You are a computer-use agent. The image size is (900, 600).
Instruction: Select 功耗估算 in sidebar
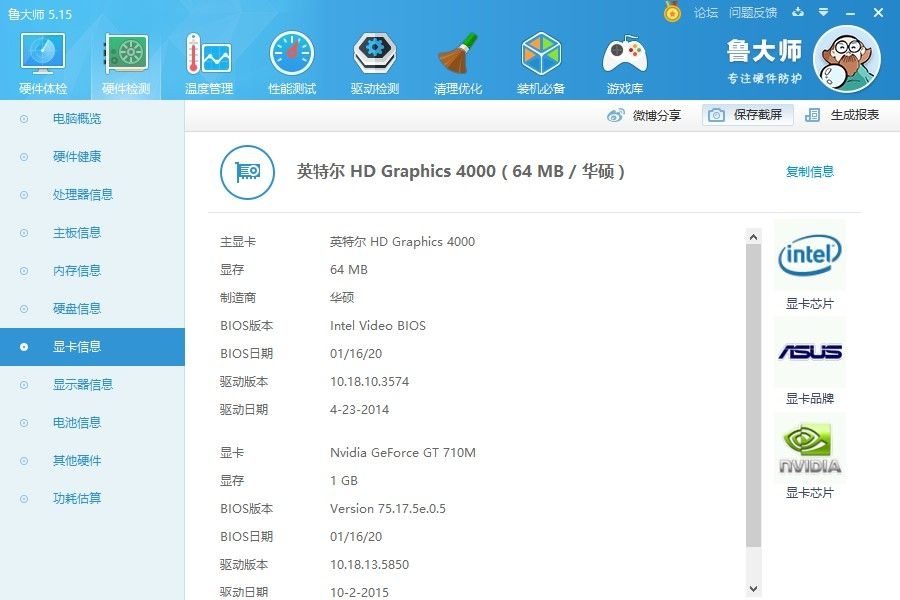coord(92,498)
